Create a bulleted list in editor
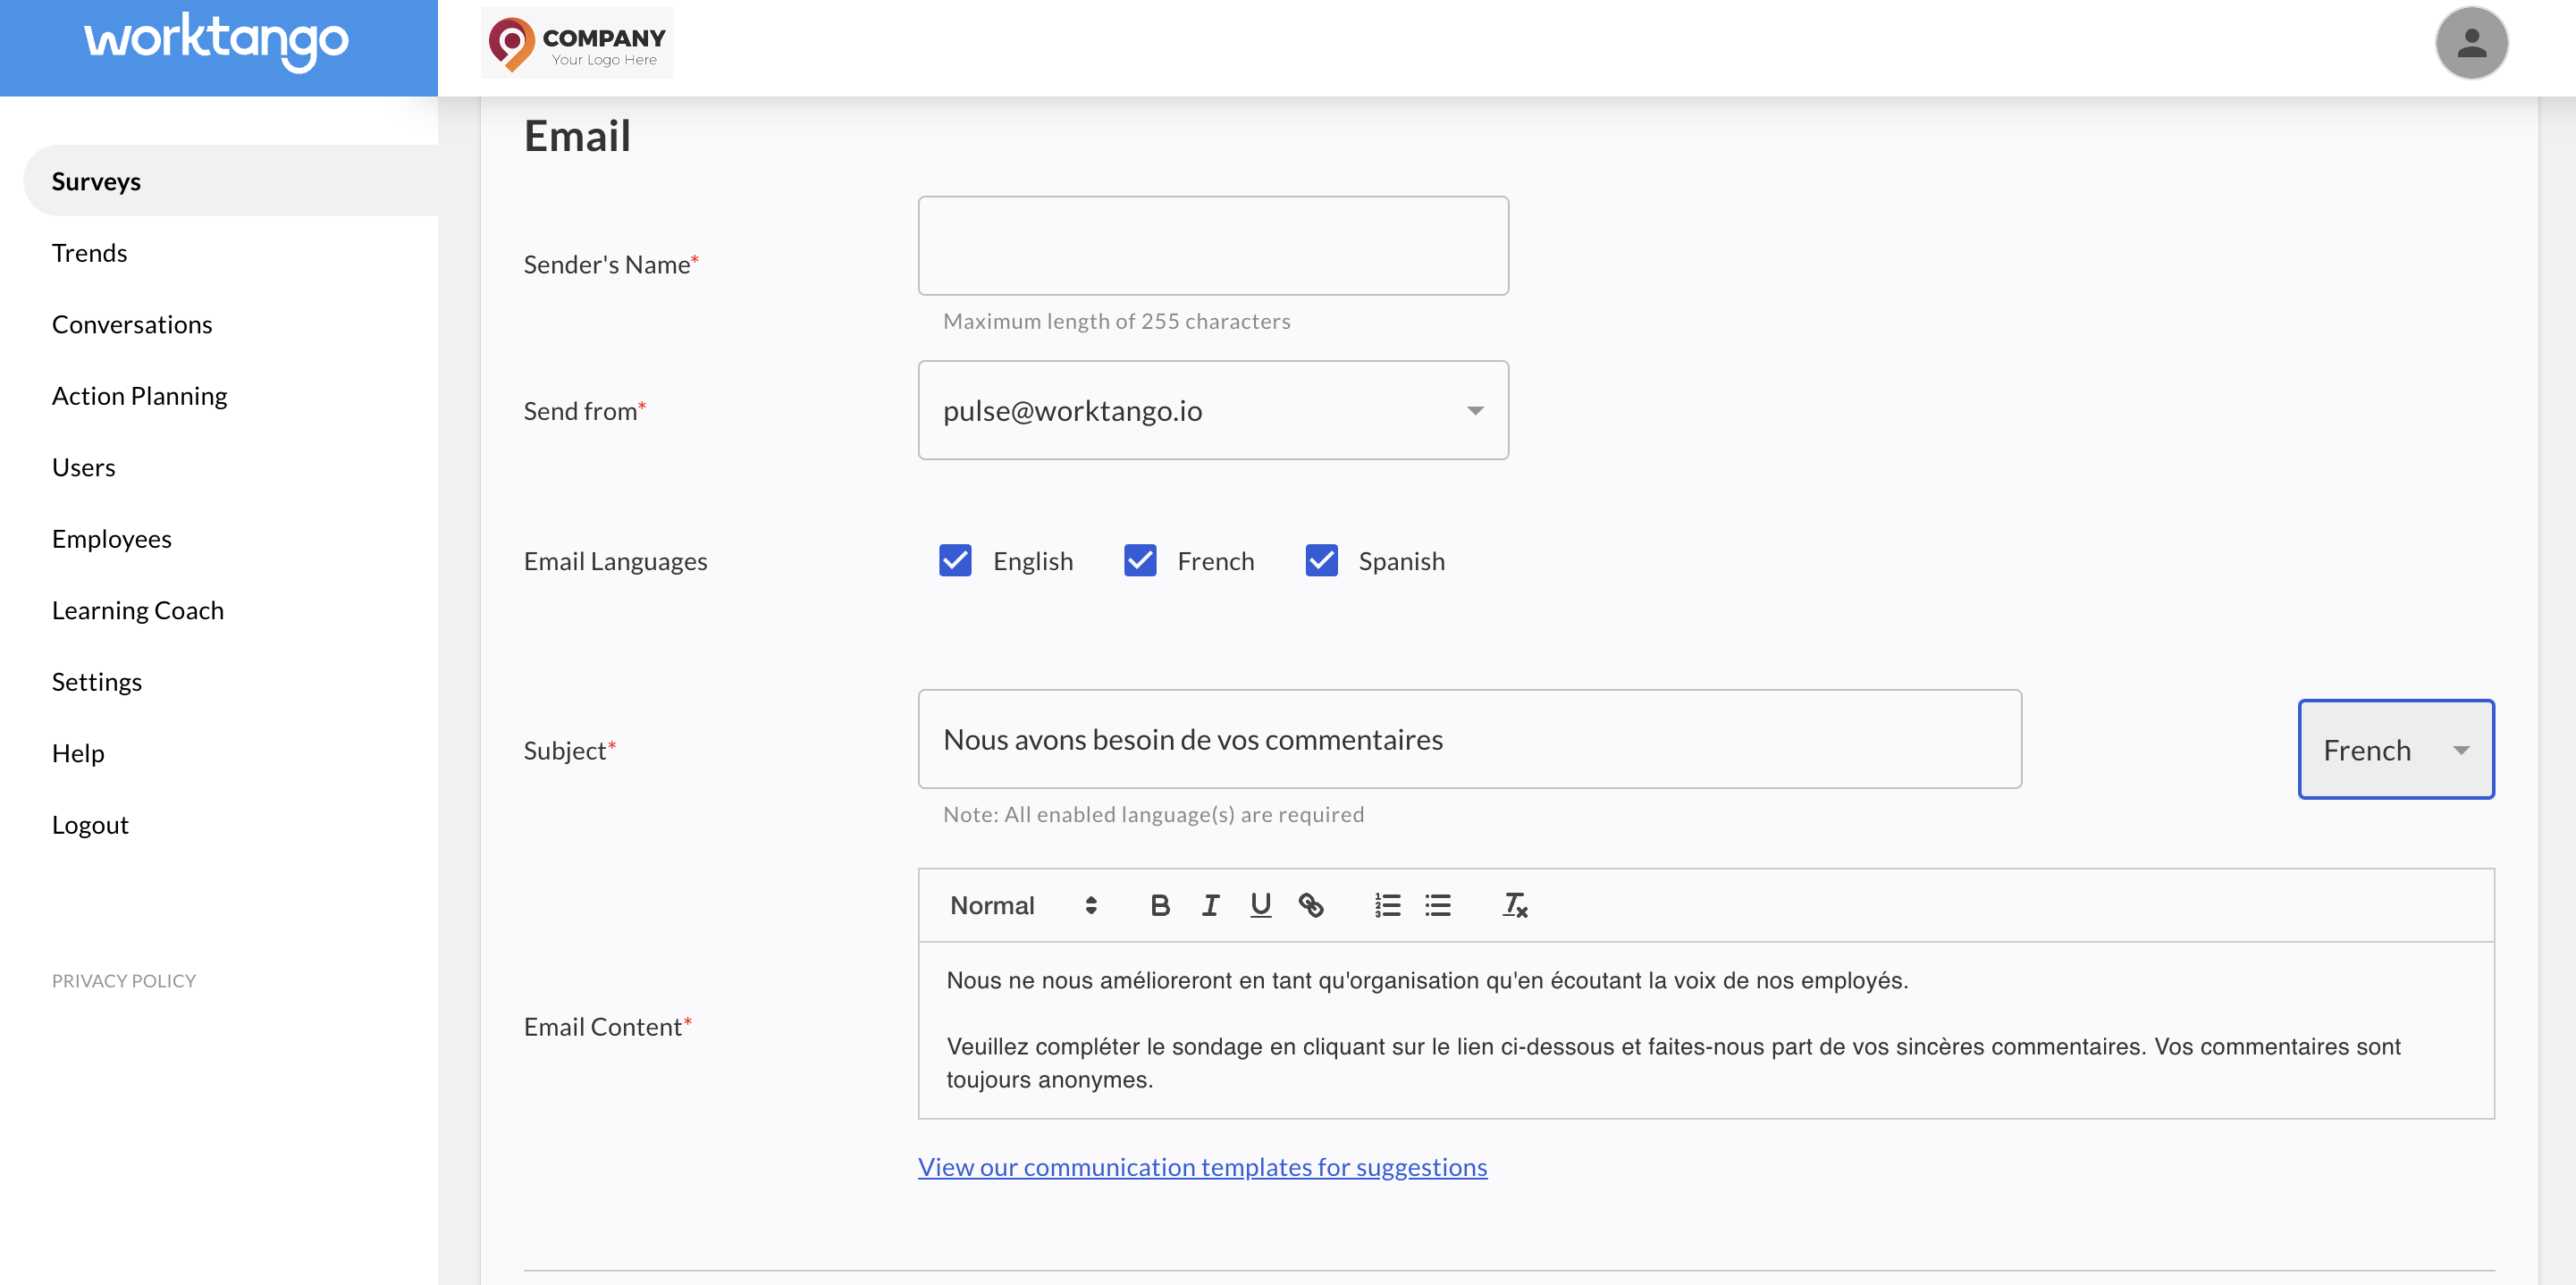The height and width of the screenshot is (1285, 2576). 1437,905
